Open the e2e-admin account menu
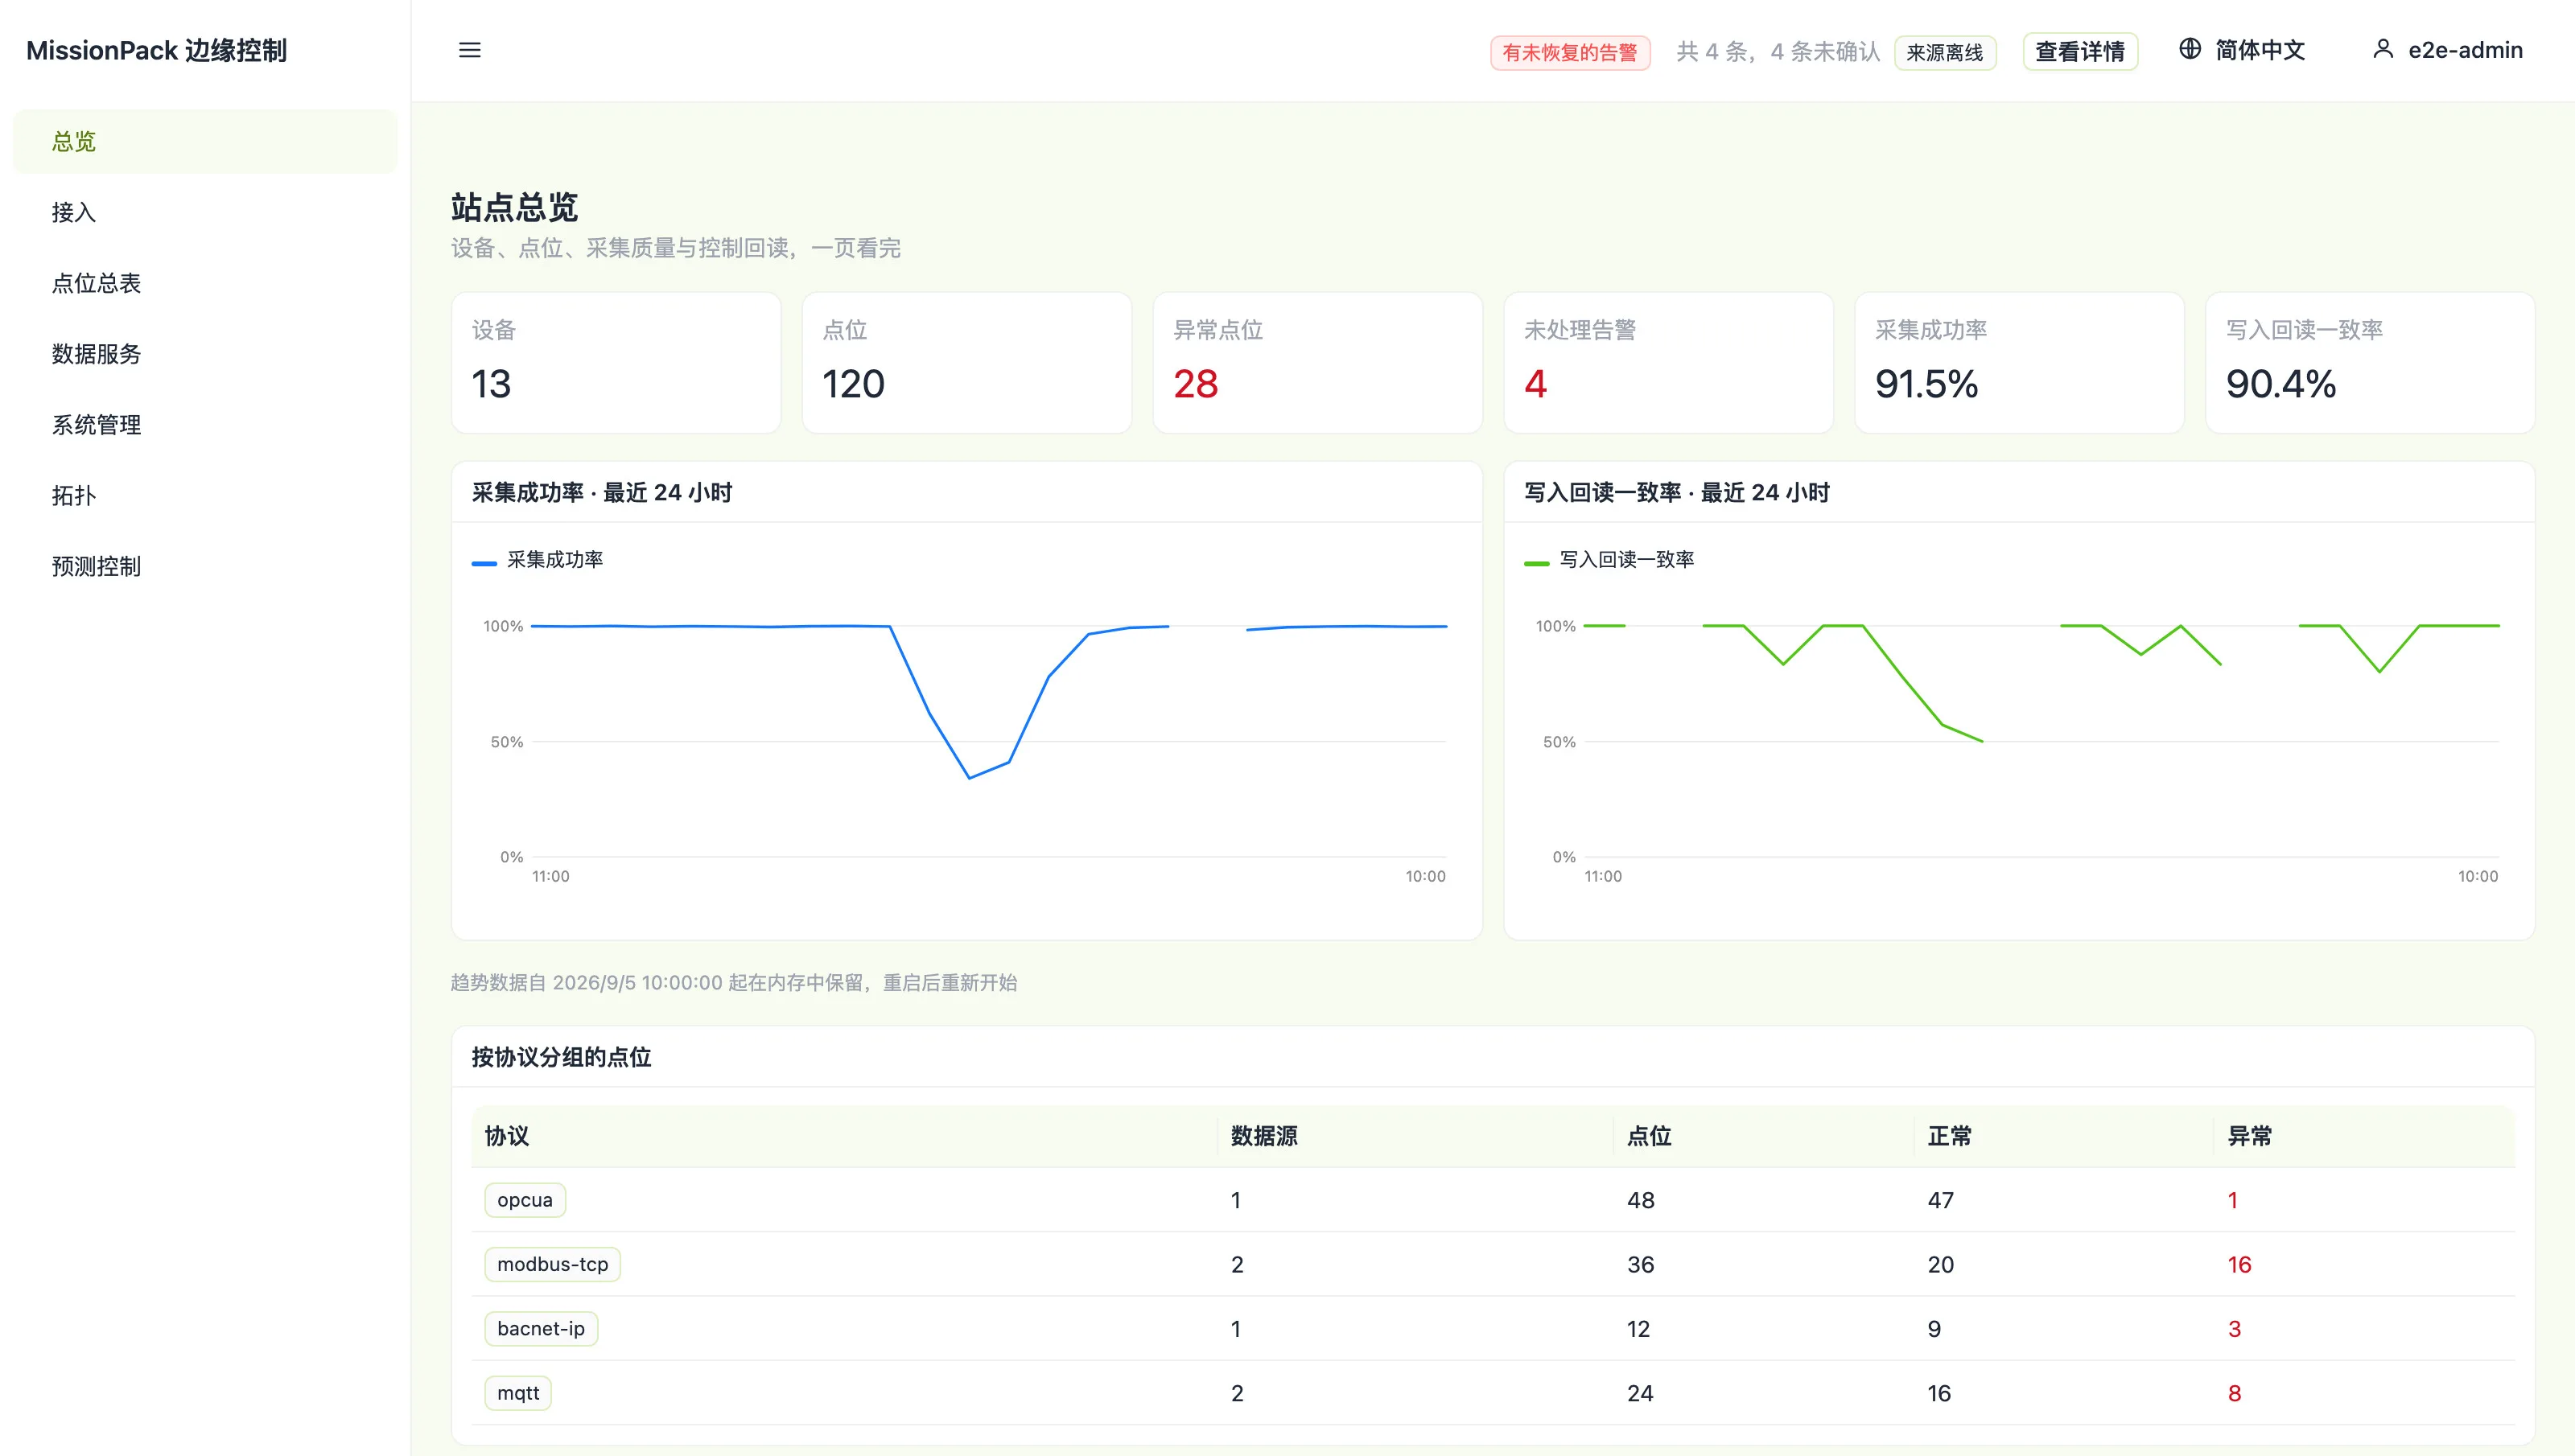 [2447, 50]
